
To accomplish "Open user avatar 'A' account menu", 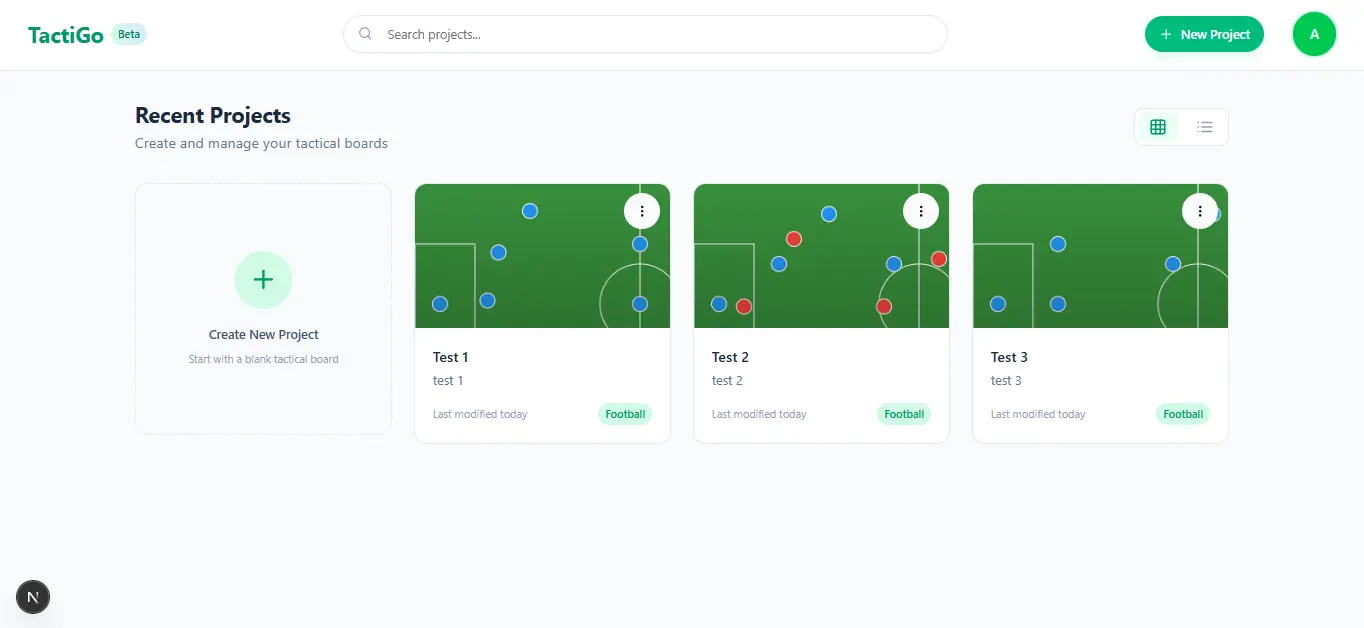I will [1314, 34].
